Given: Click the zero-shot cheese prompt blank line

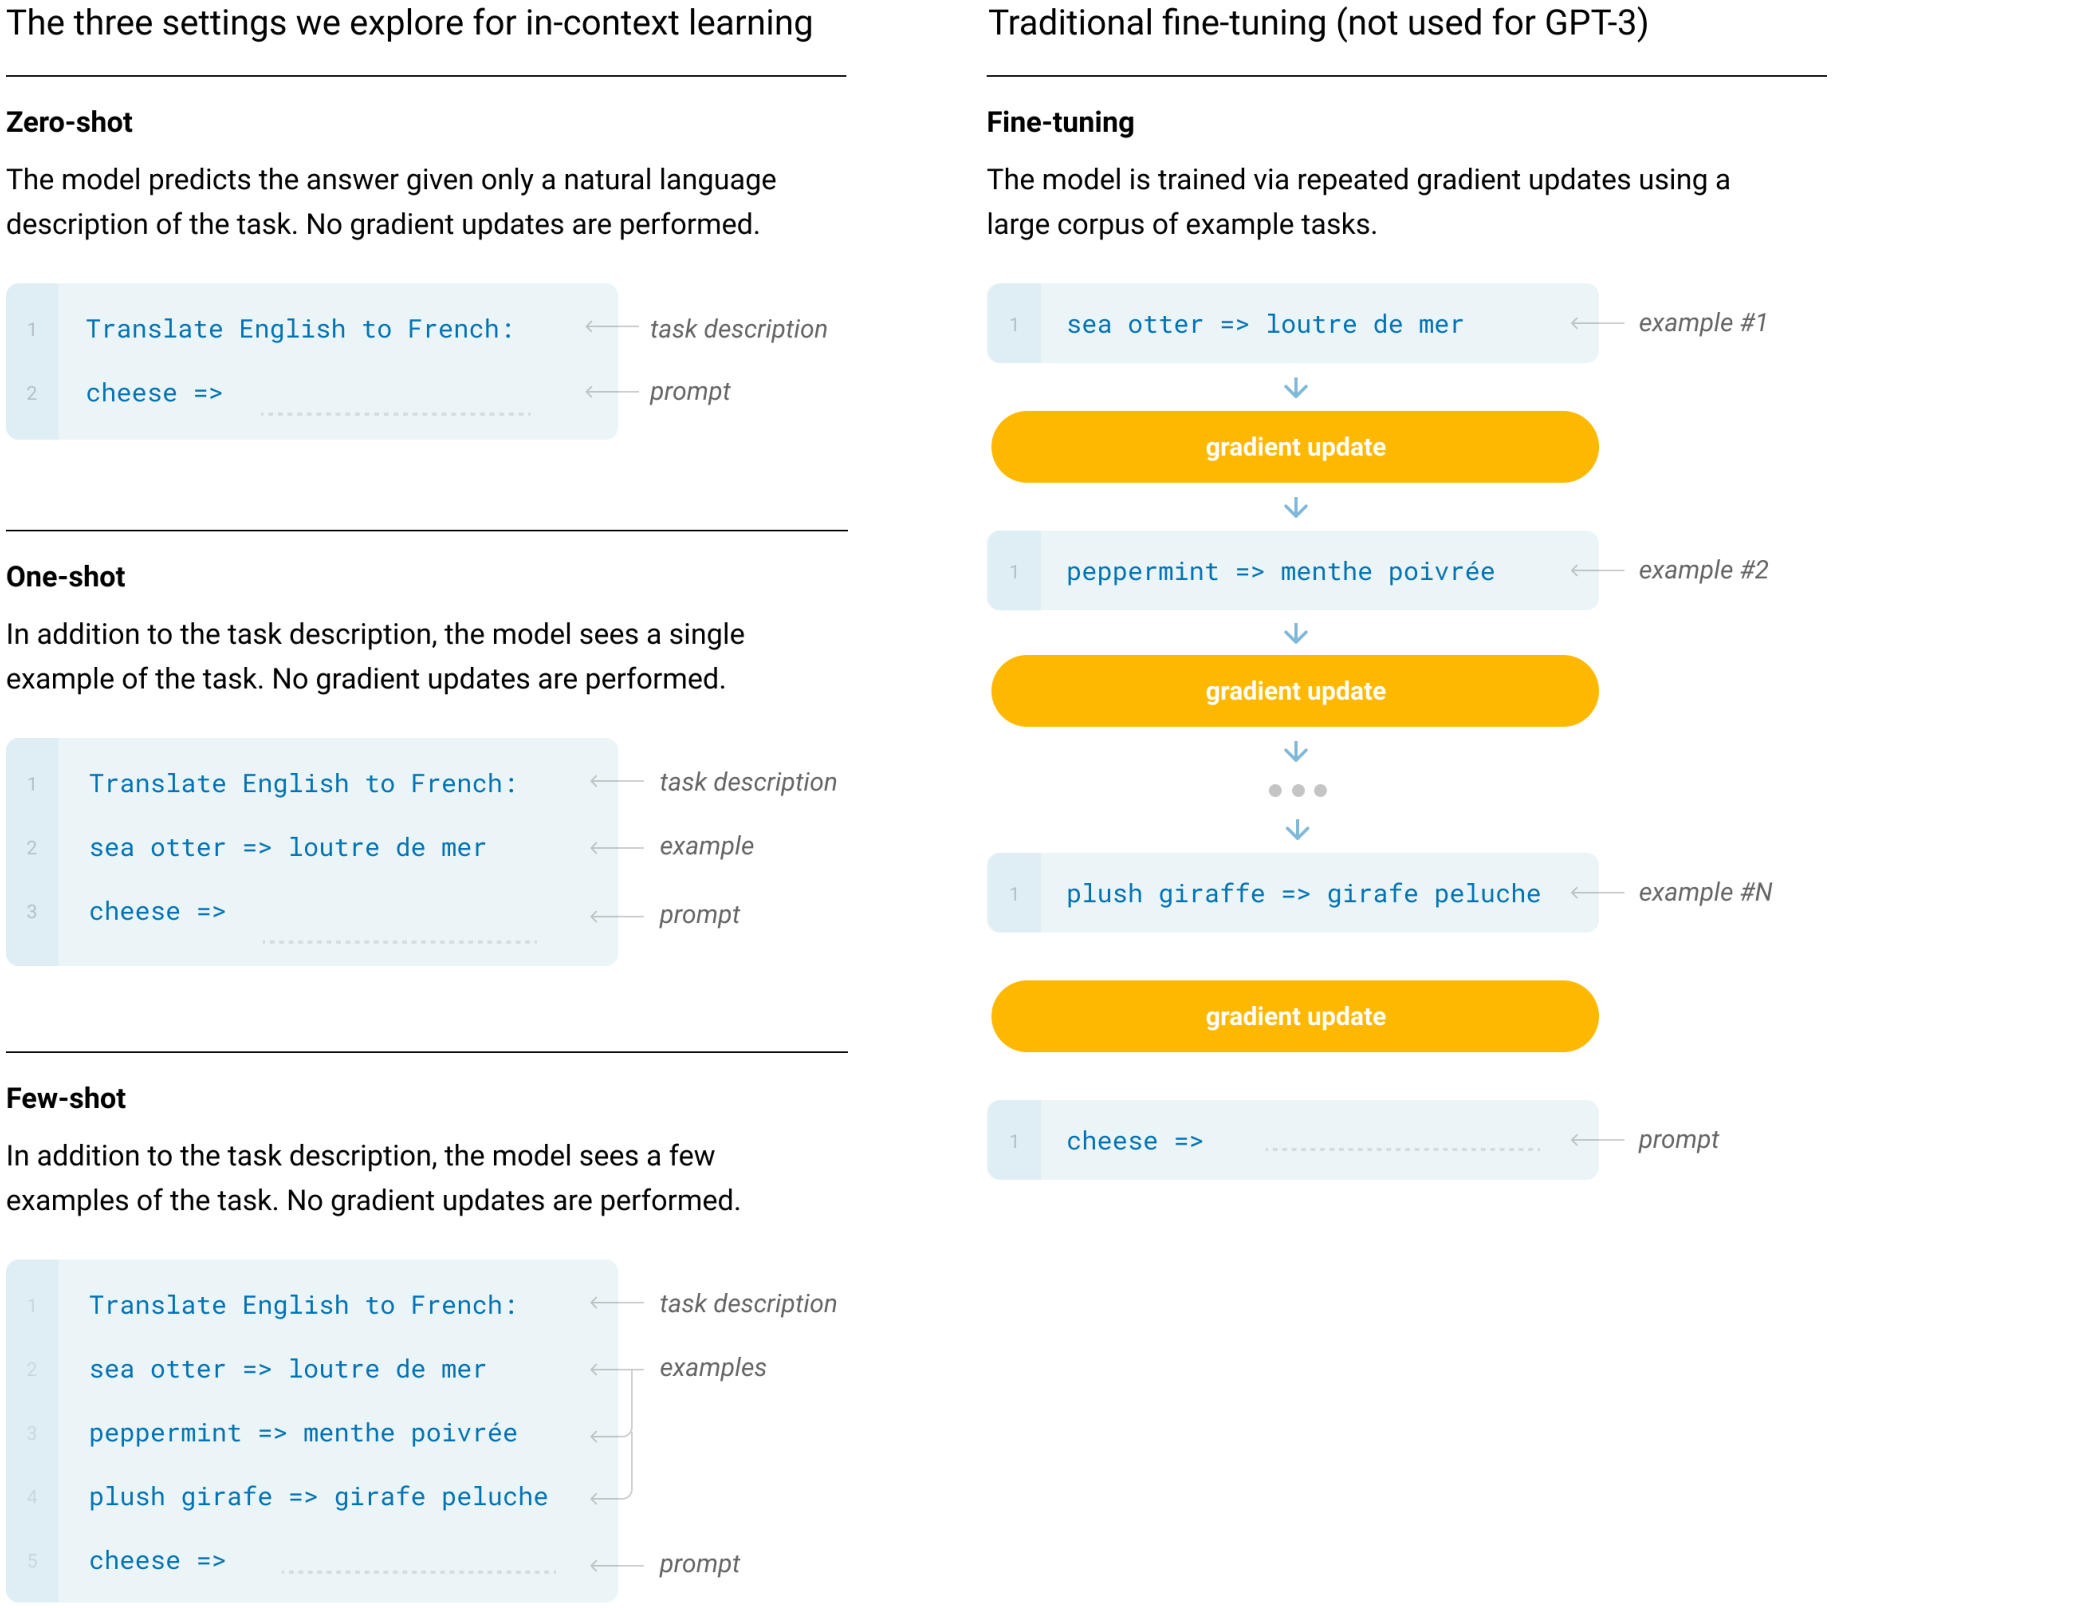Looking at the screenshot, I should (395, 412).
